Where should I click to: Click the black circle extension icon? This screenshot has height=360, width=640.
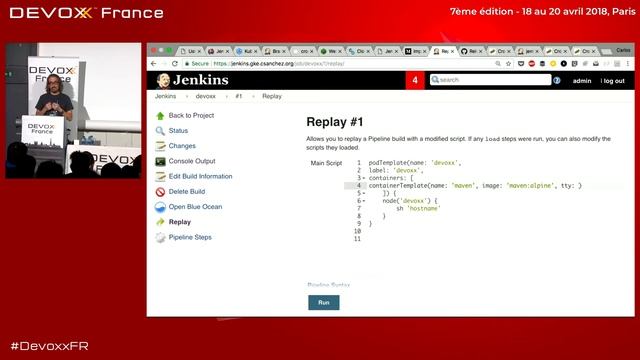(x=564, y=64)
